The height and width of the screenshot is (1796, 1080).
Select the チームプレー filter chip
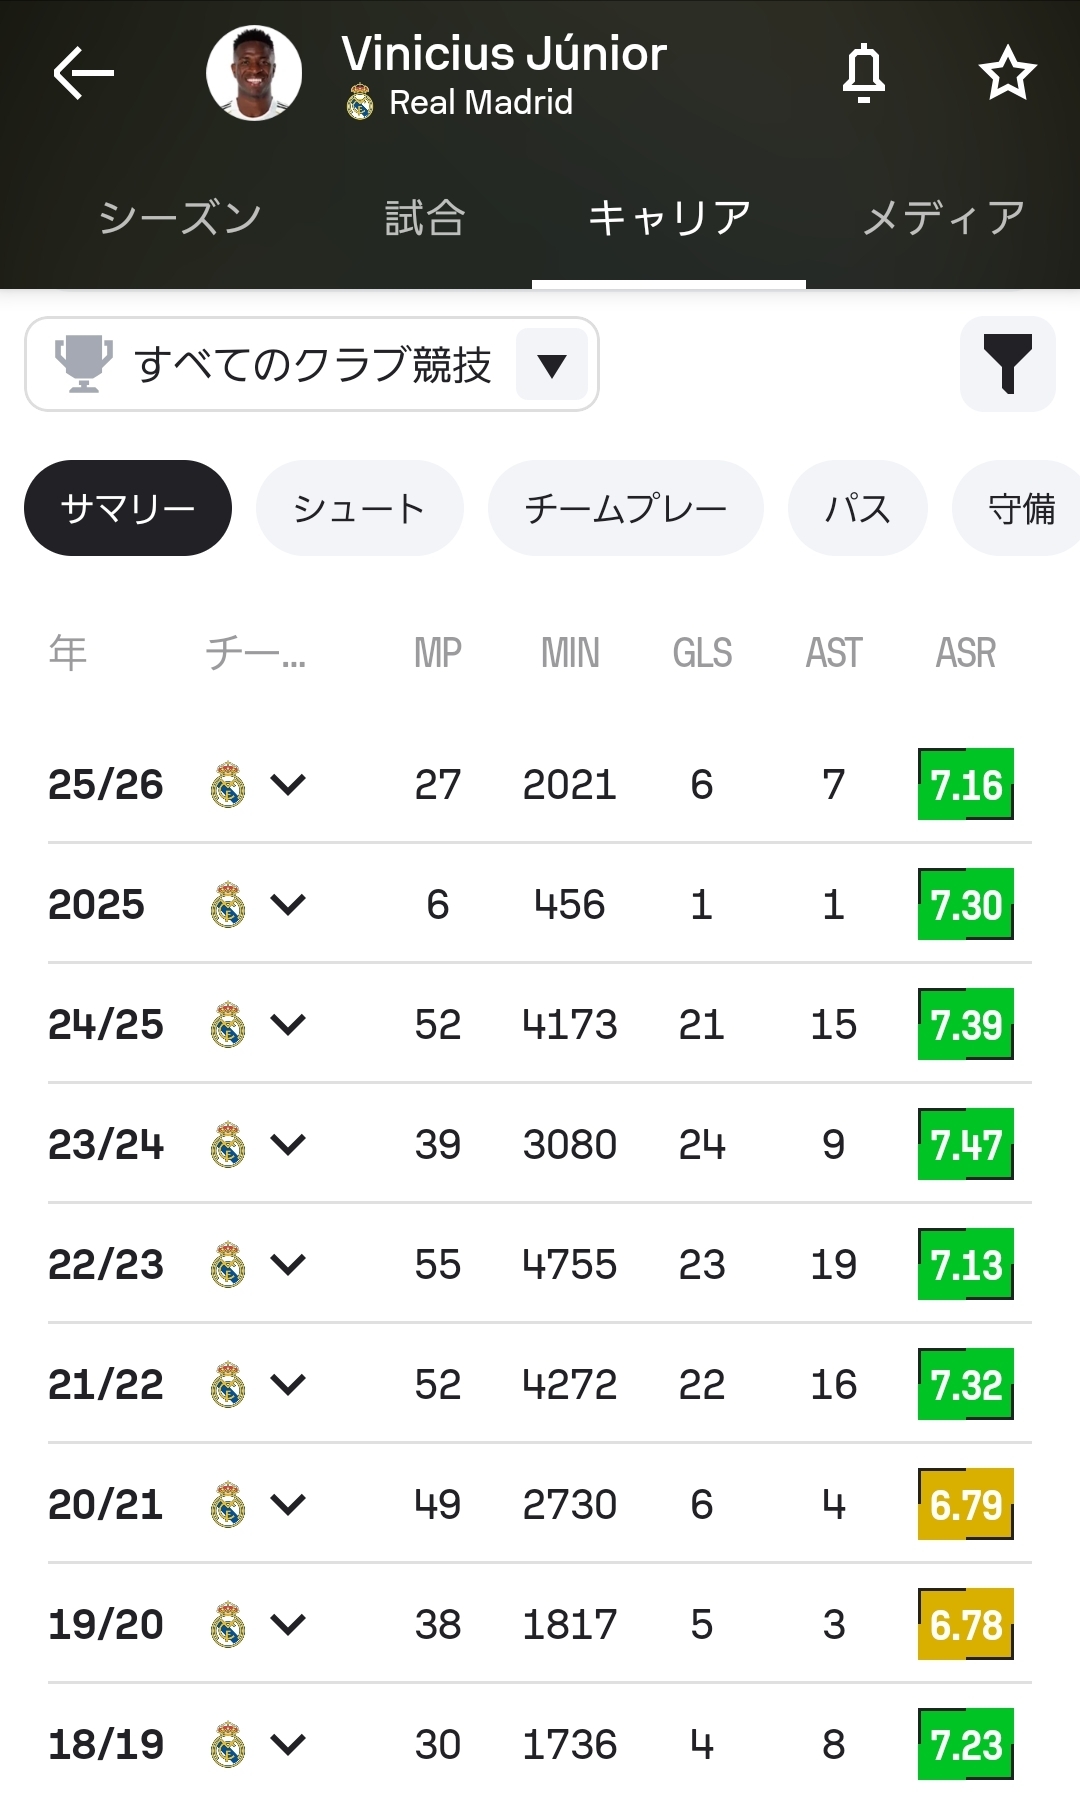[x=625, y=508]
